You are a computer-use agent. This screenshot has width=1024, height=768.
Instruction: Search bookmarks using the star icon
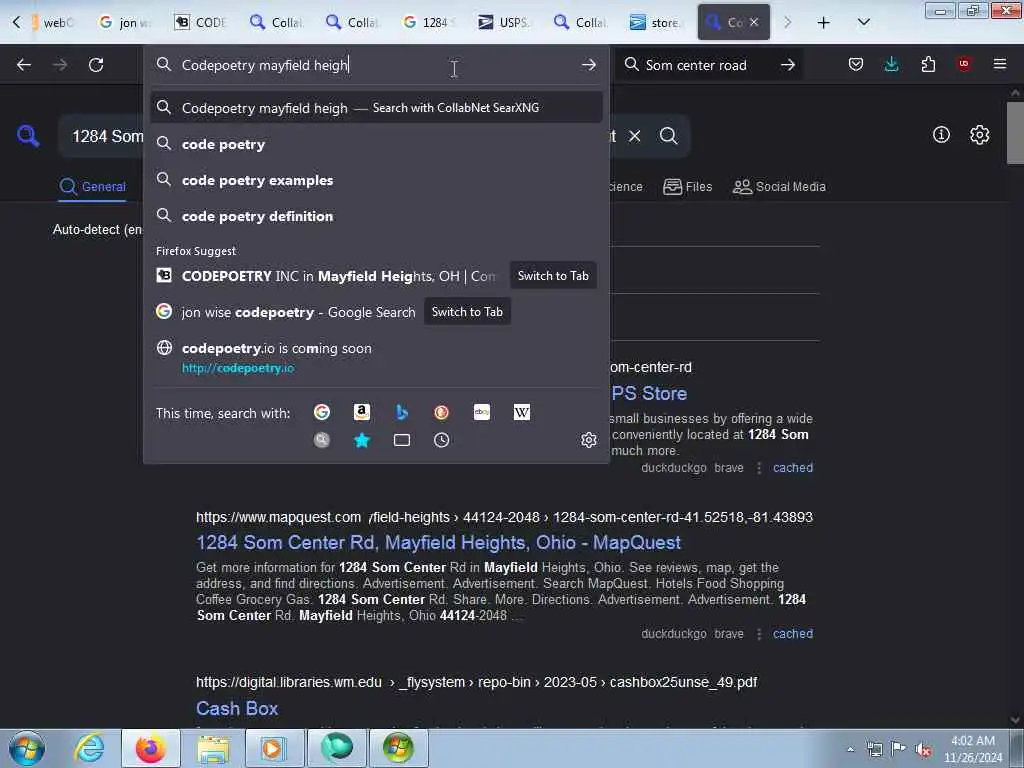pos(362,440)
